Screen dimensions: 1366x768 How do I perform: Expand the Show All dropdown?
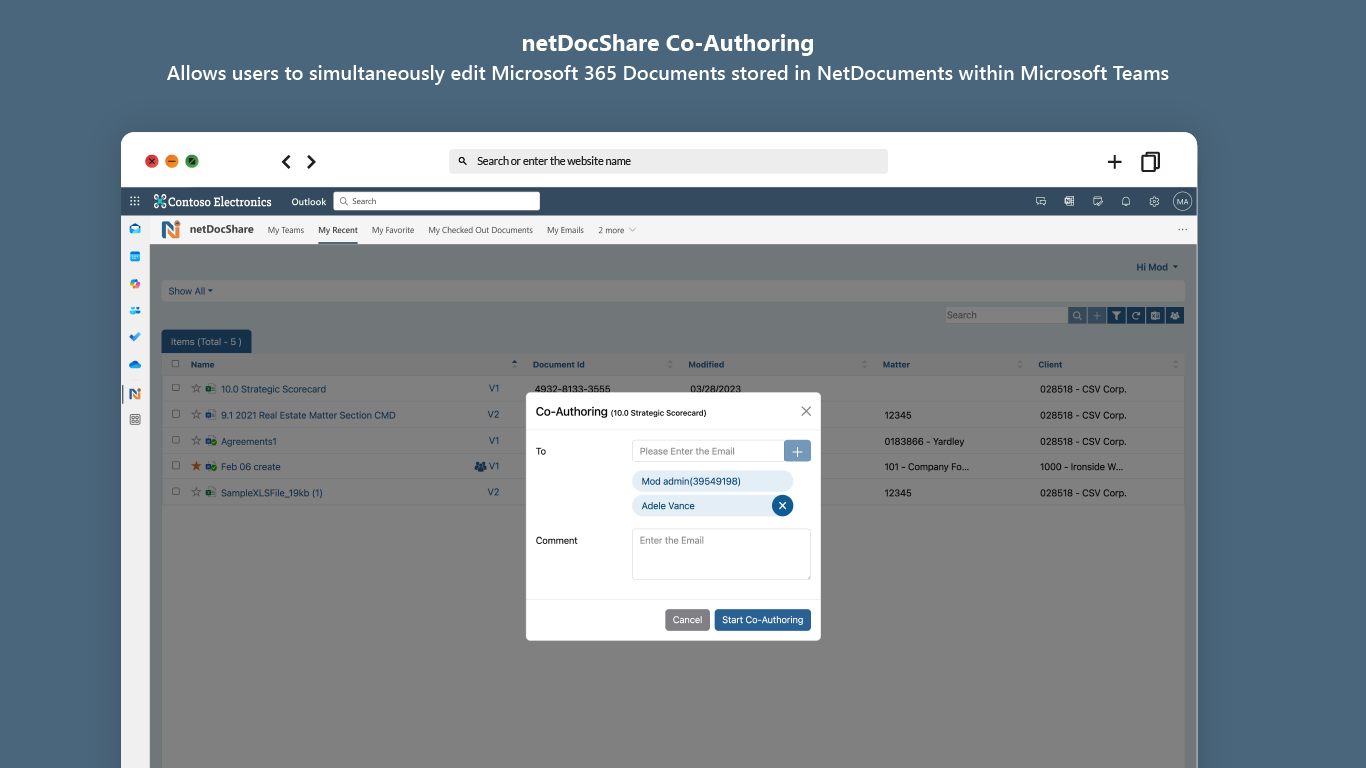[190, 291]
